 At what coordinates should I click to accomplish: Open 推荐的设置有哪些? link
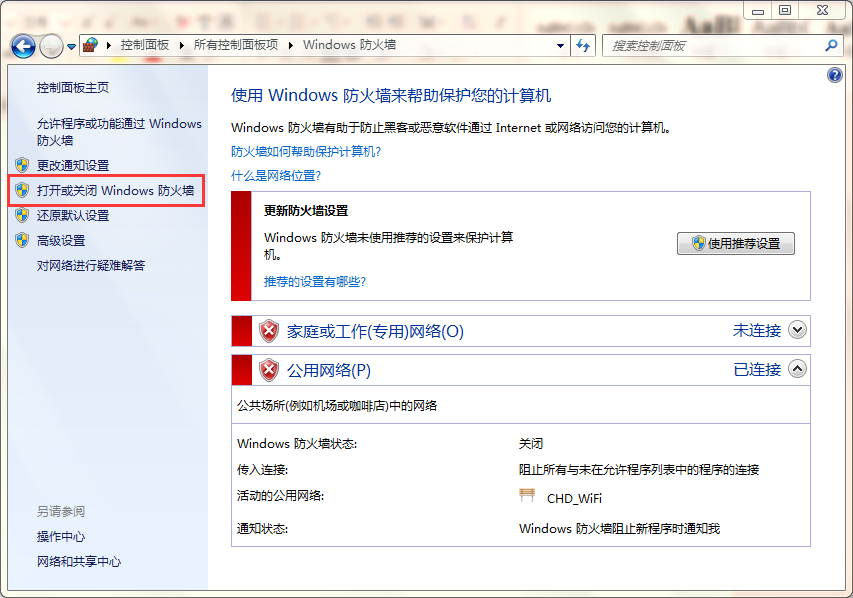tap(315, 282)
